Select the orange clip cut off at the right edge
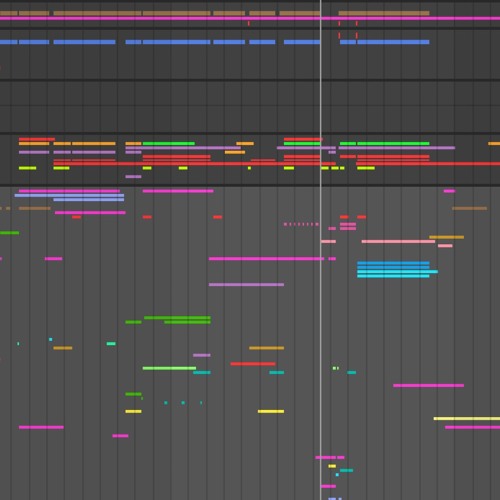This screenshot has height=500, width=500. (x=494, y=143)
